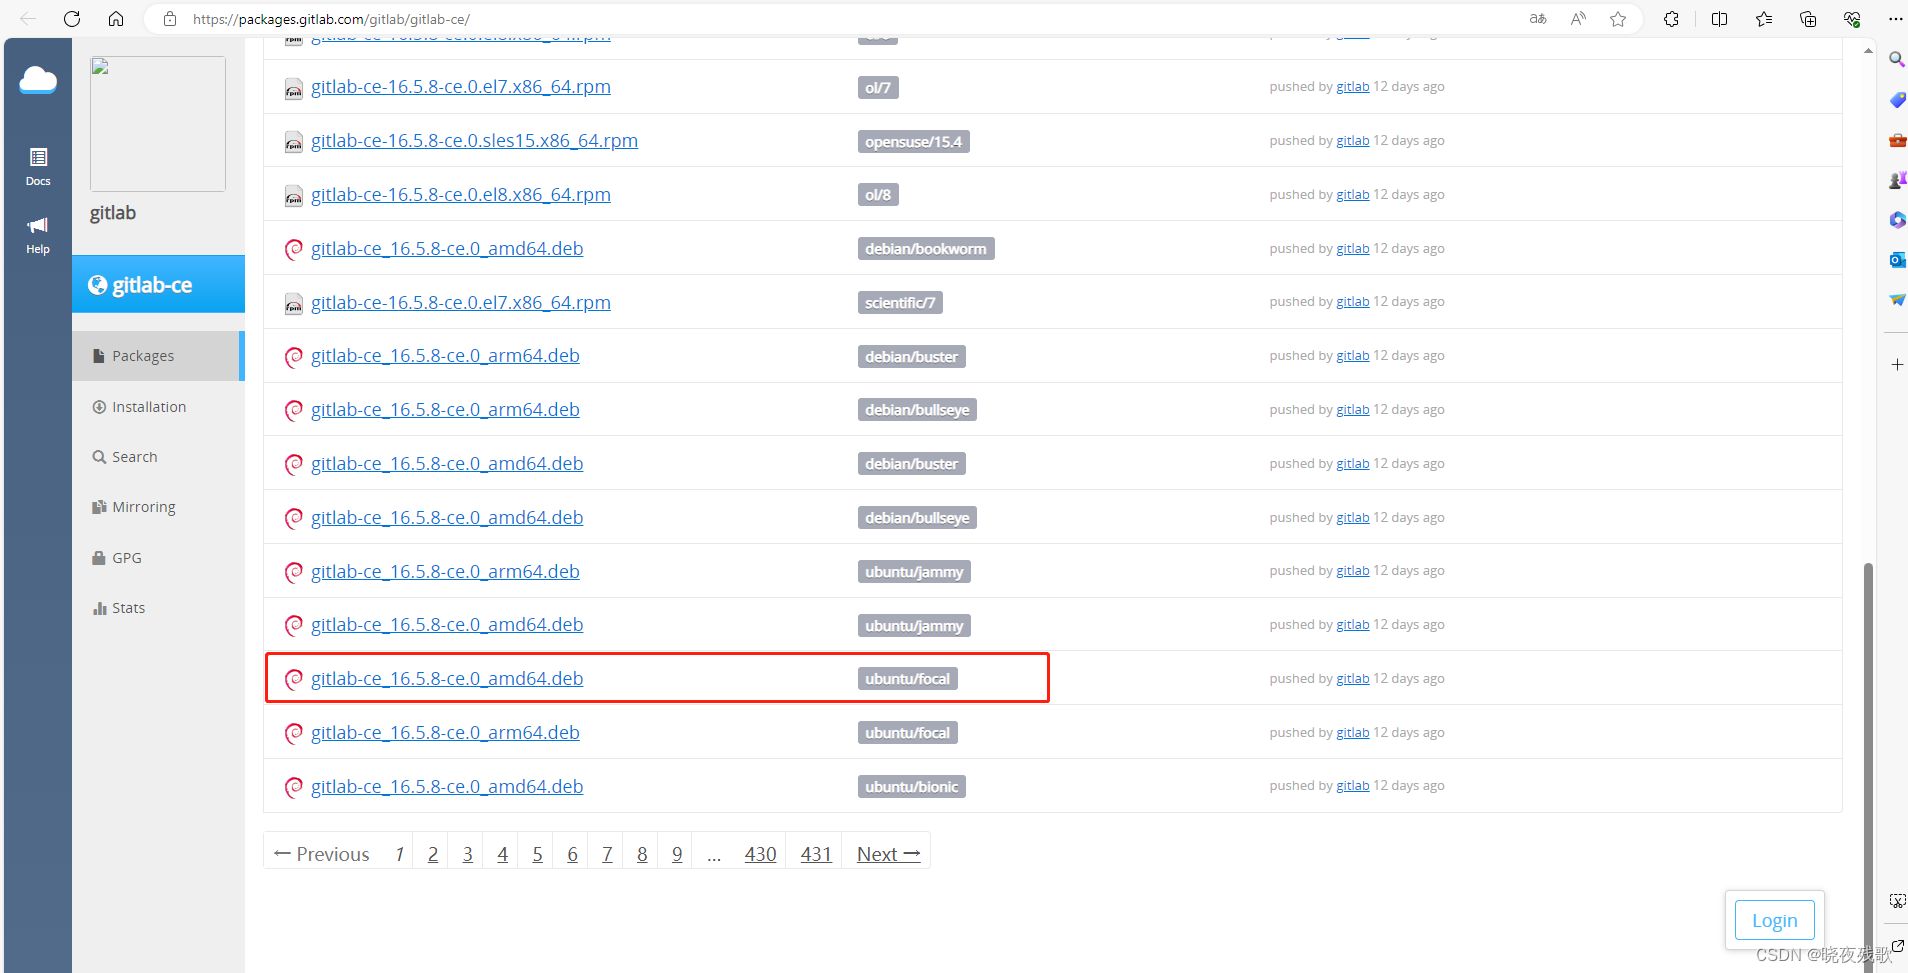
Task: Jump to last page 431
Action: [x=816, y=854]
